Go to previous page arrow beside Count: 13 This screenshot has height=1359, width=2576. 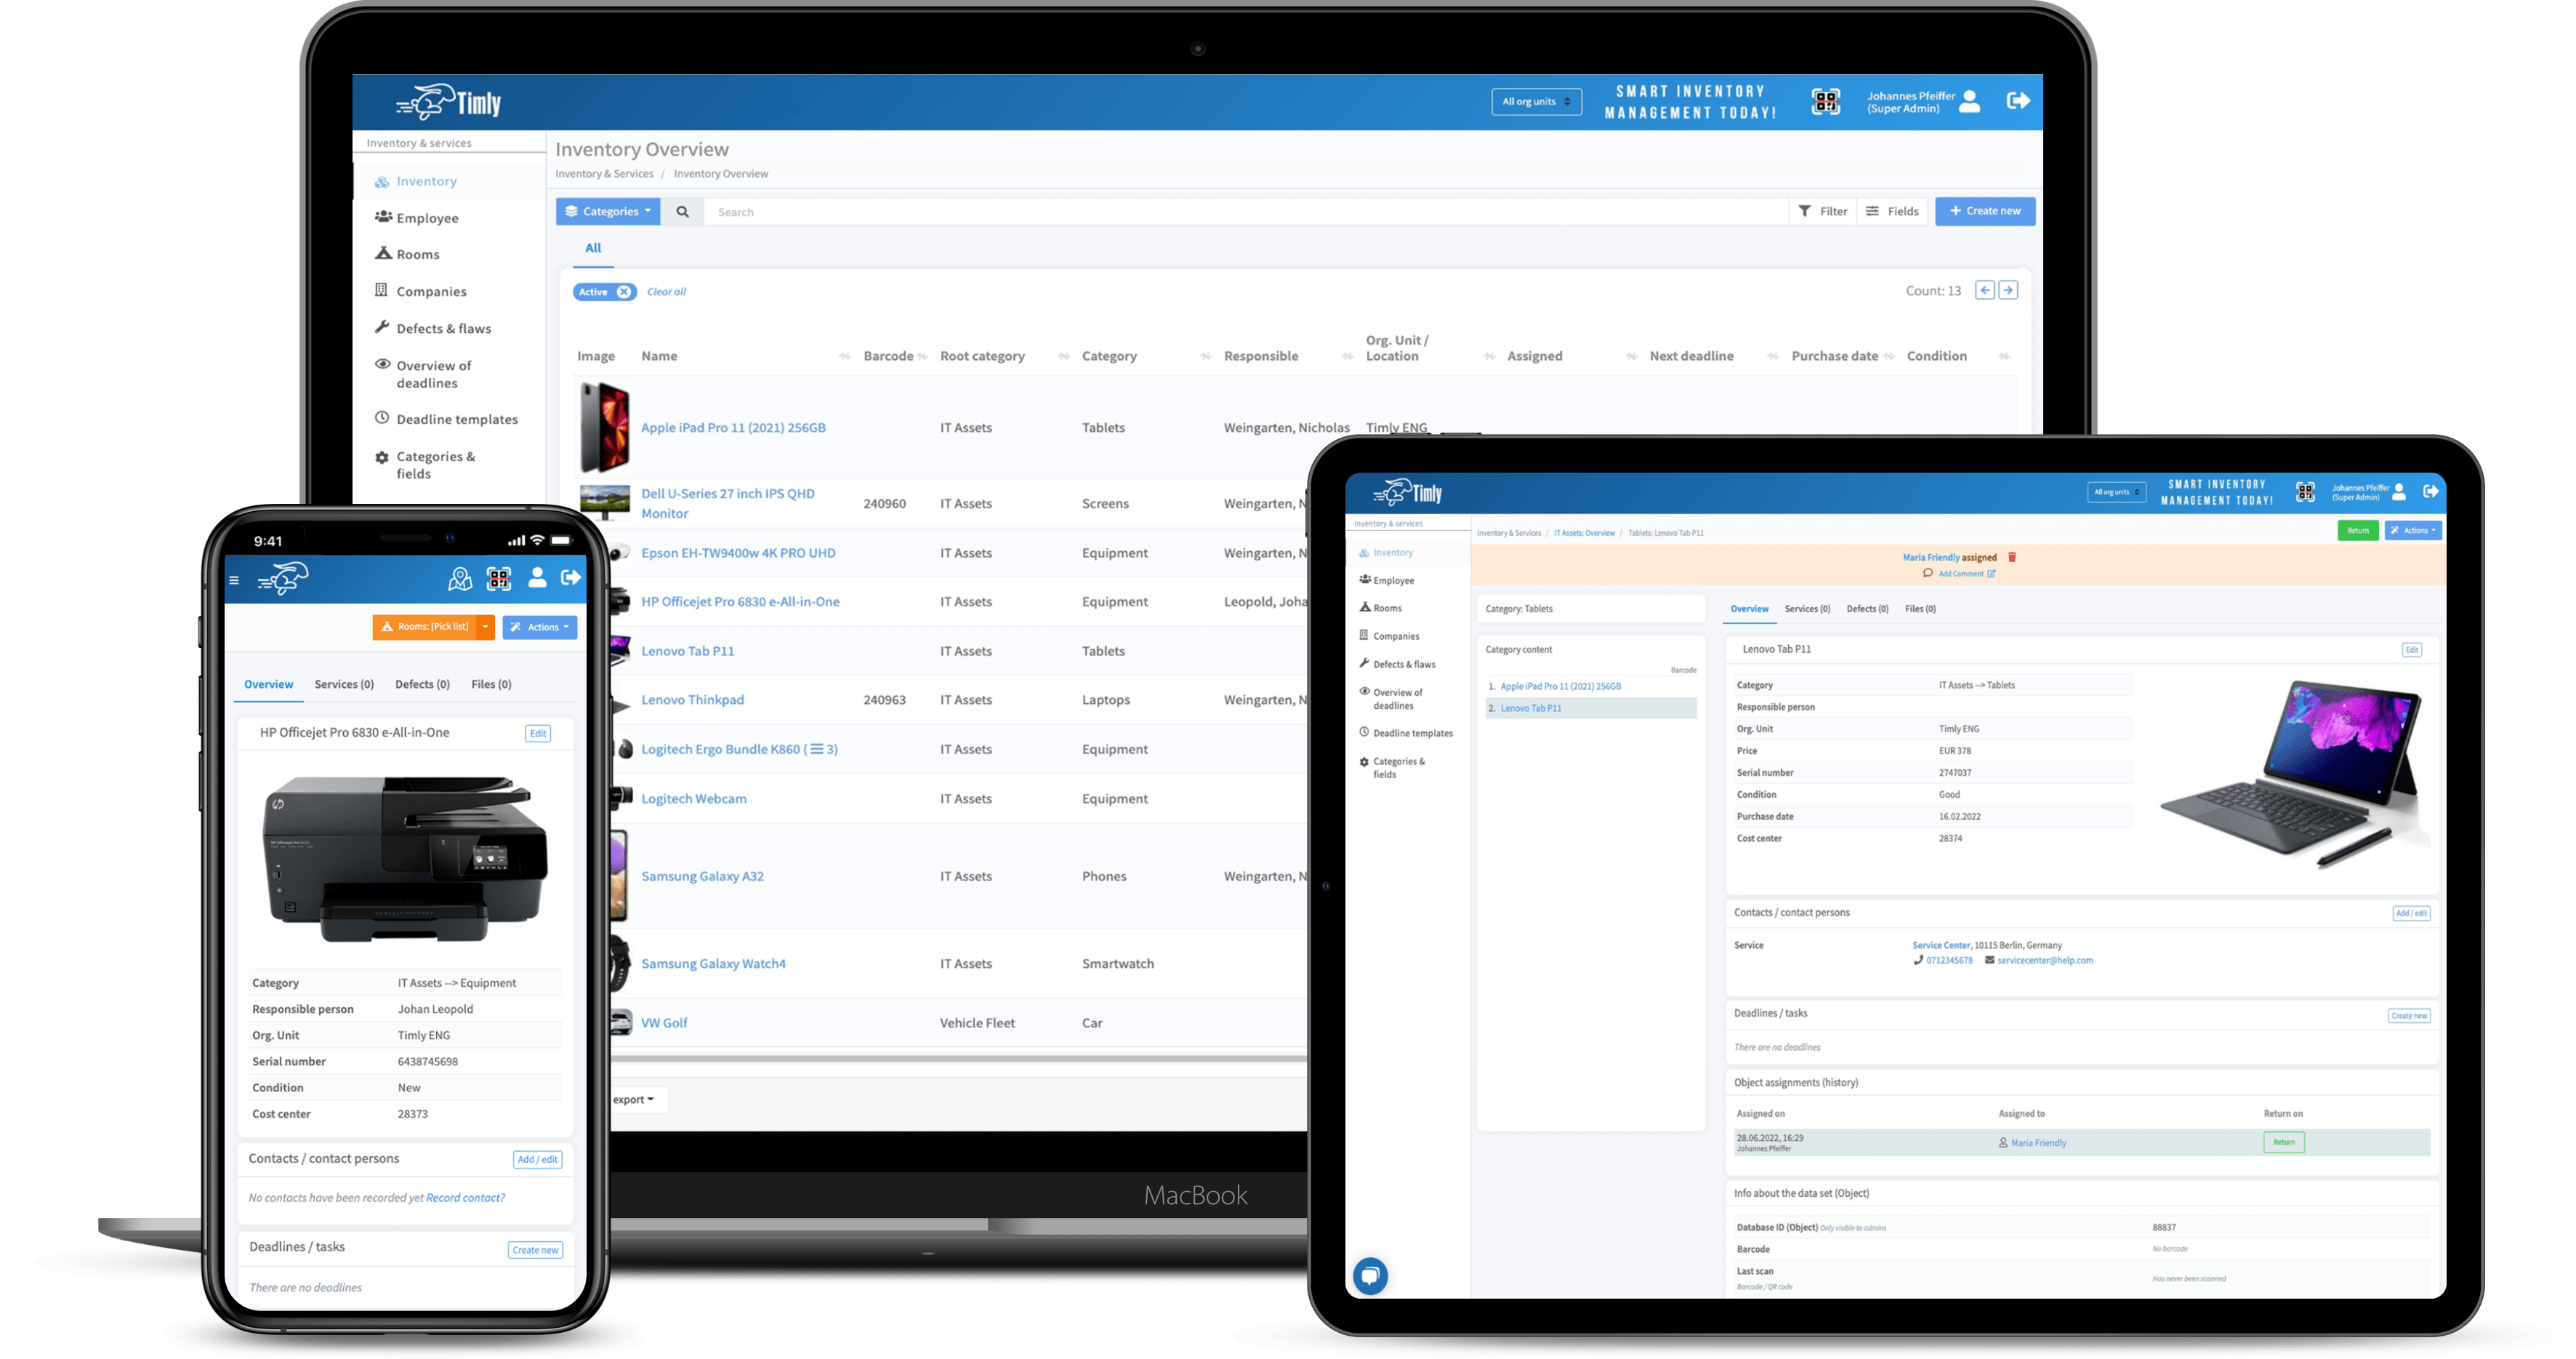pyautogui.click(x=1985, y=290)
